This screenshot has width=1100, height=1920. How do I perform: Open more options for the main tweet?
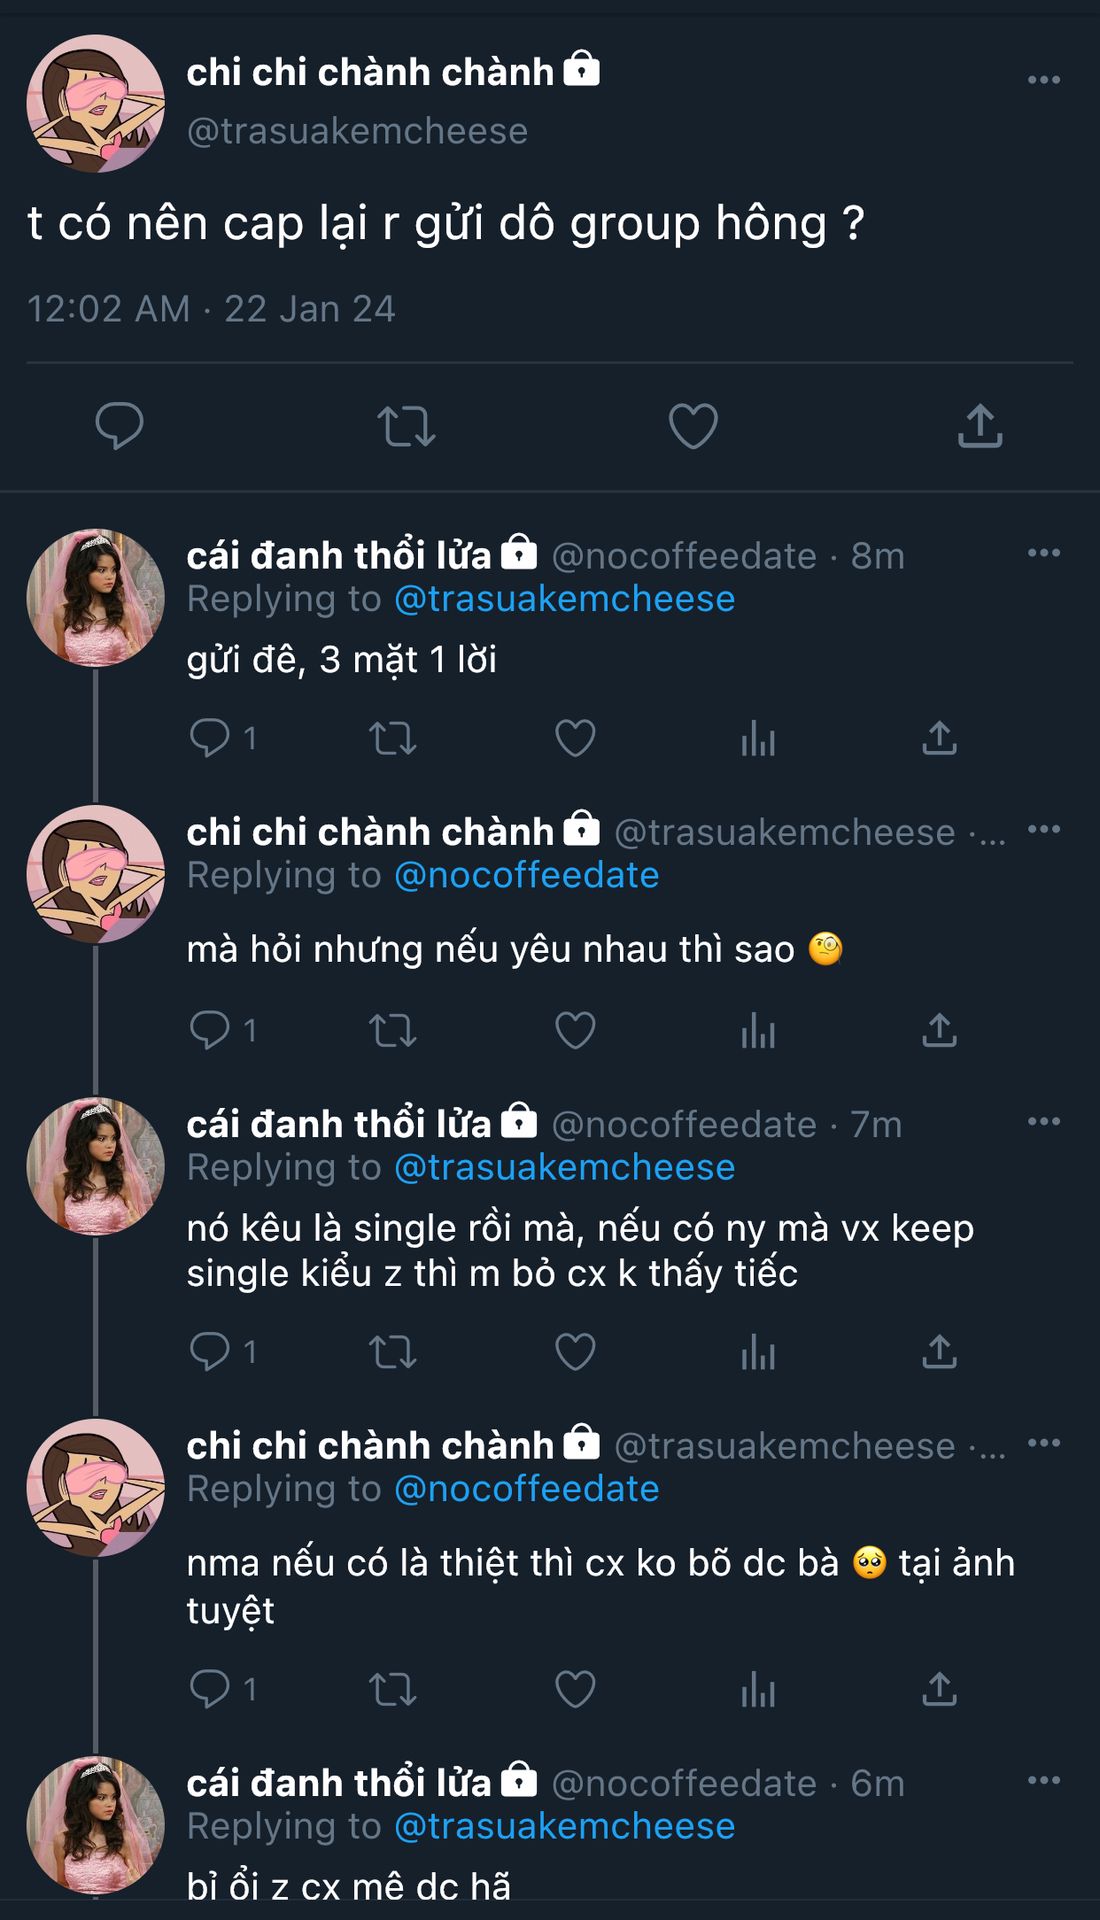coord(1043,80)
